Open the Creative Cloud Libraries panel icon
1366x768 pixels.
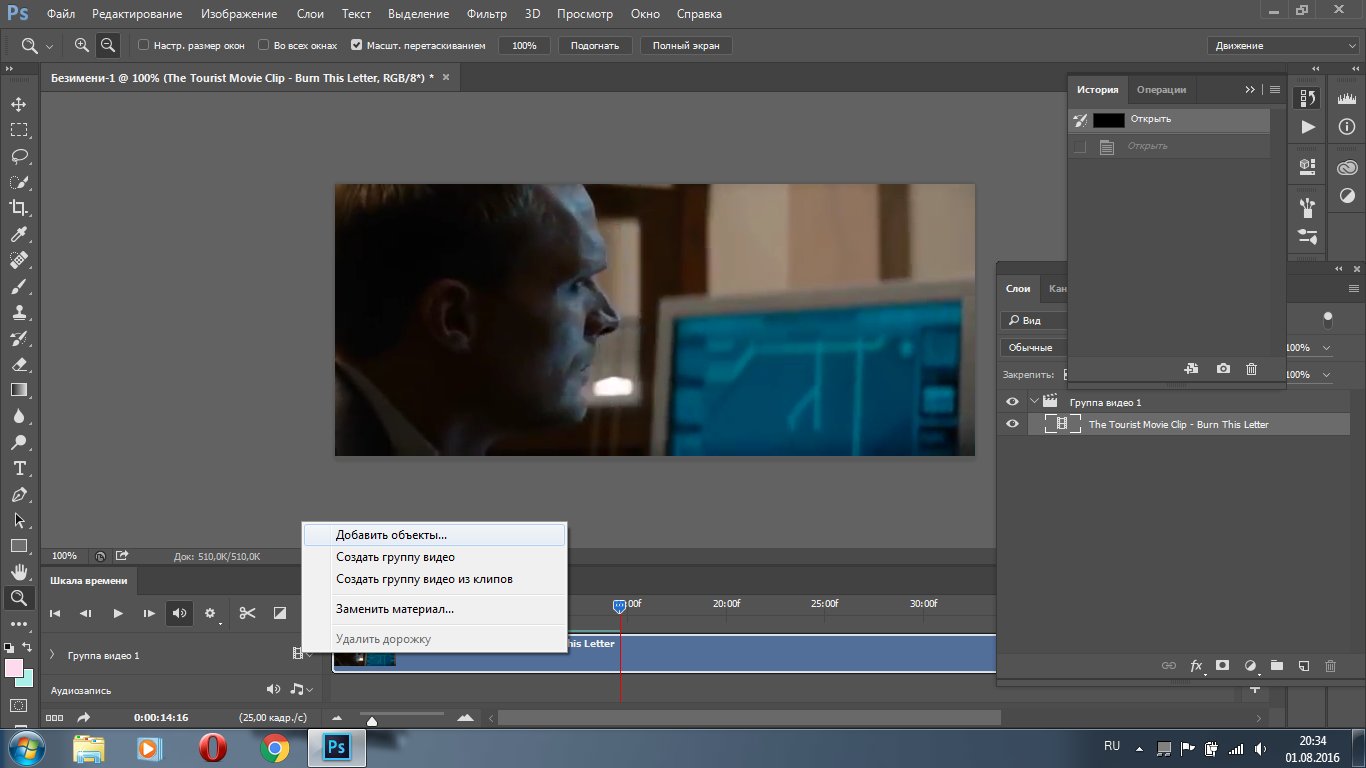(1347, 168)
